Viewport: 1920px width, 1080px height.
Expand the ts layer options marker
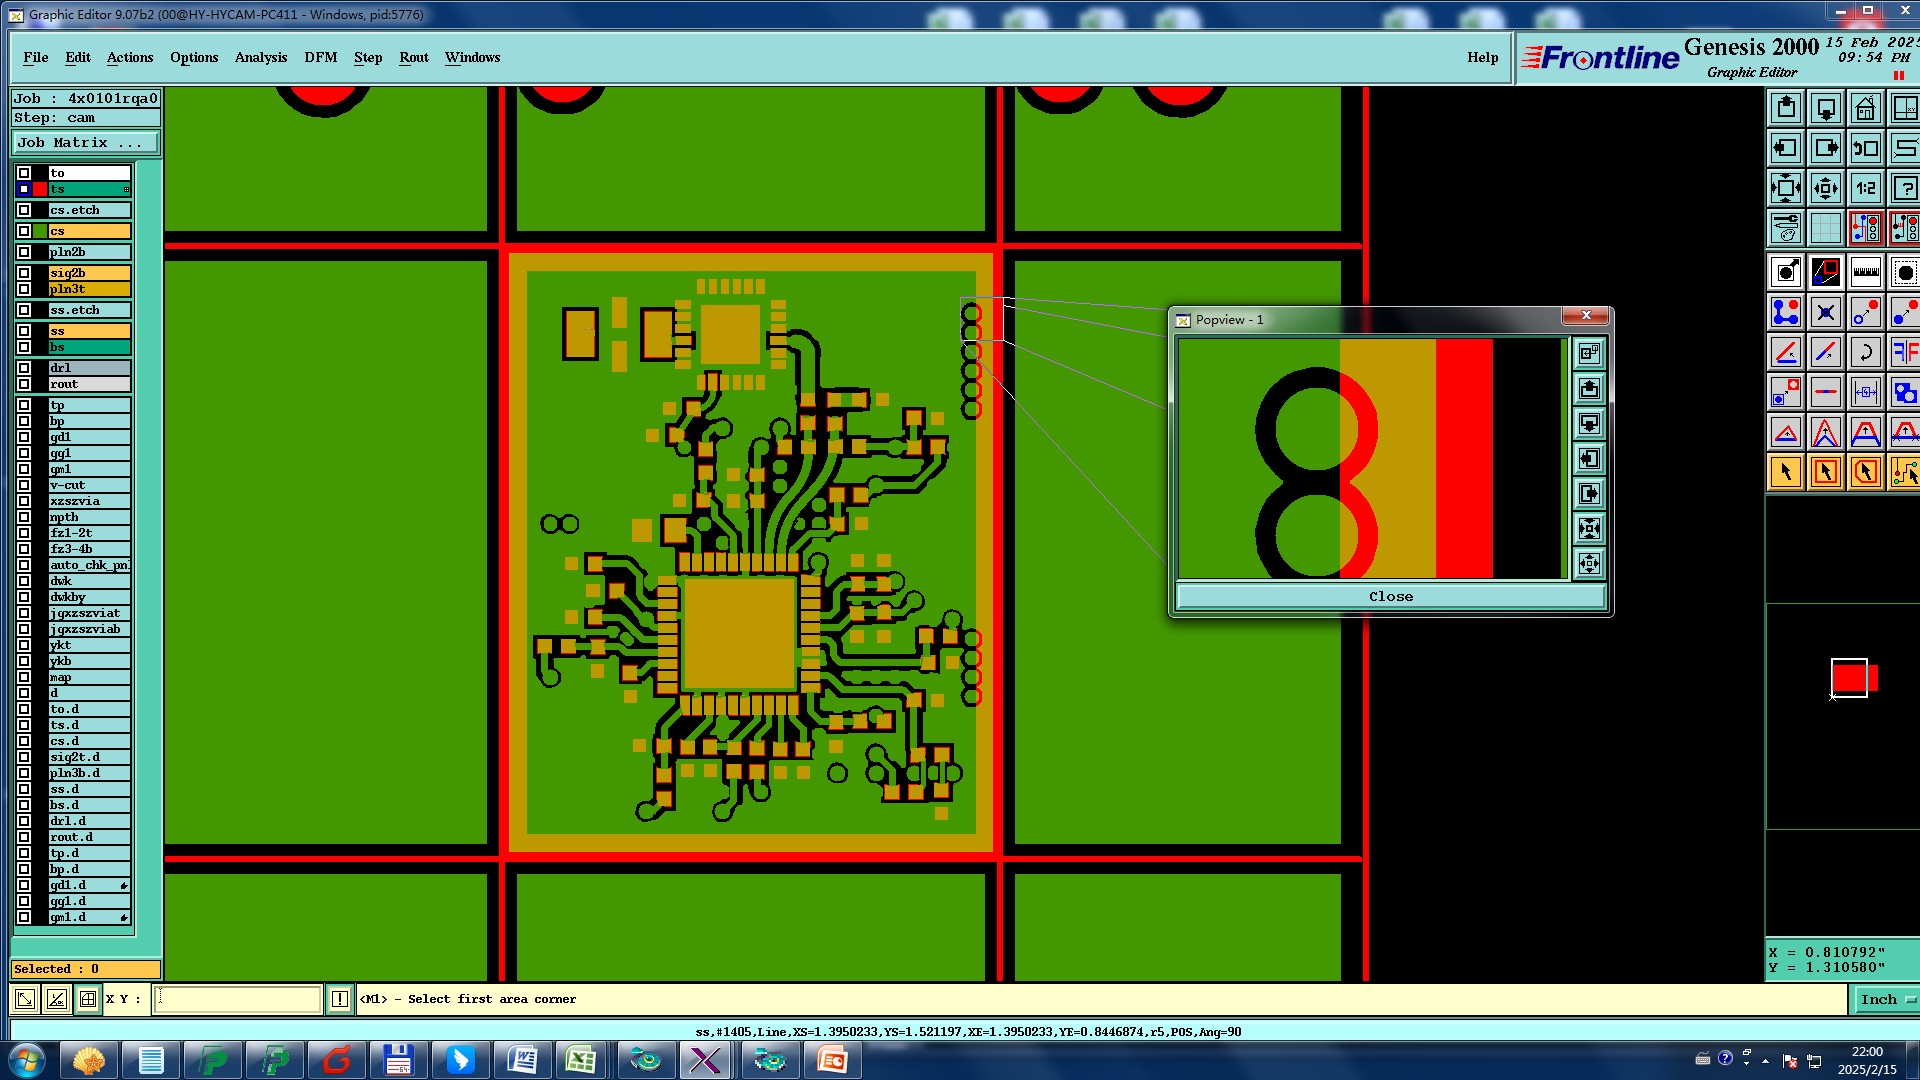126,189
